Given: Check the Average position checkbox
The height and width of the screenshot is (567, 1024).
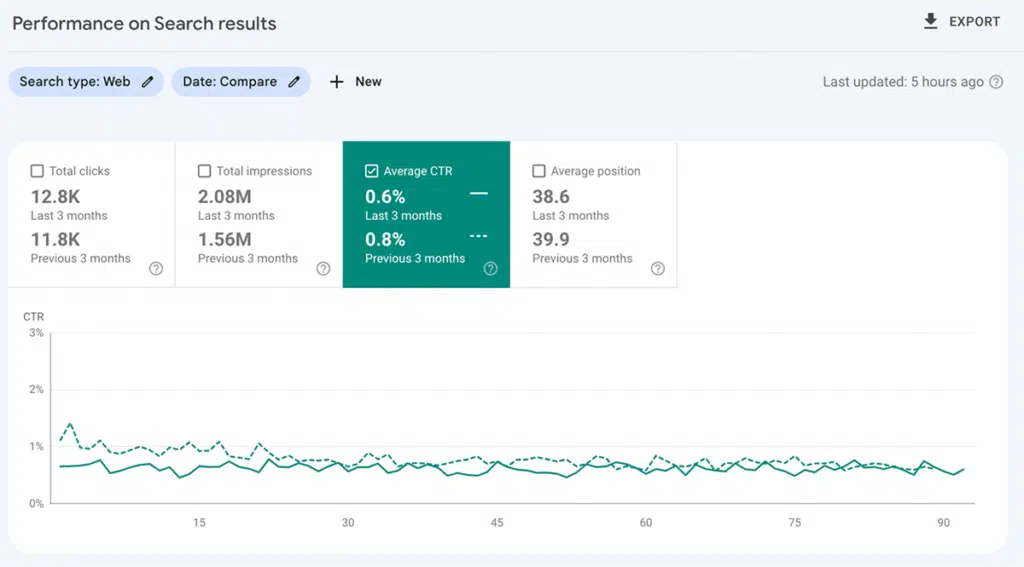Looking at the screenshot, I should point(539,171).
